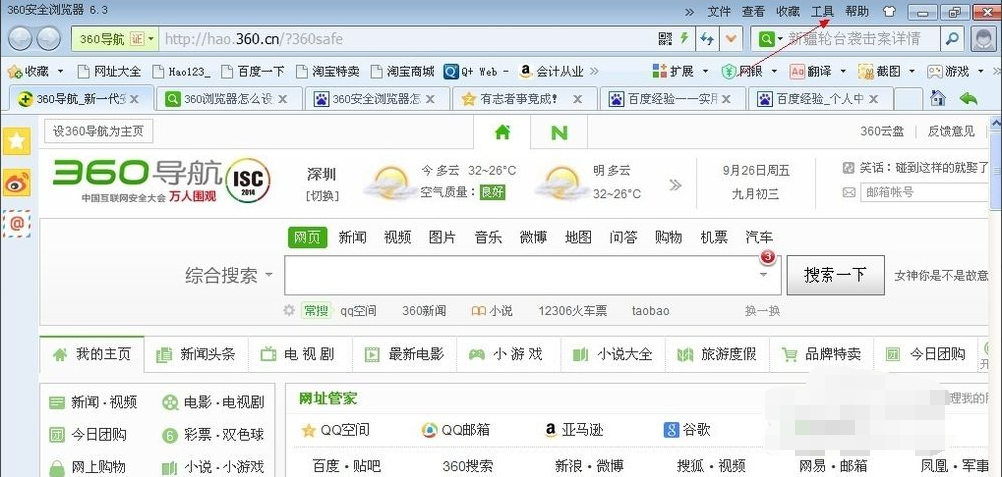Open the 收藏 star favorites button
Image resolution: width=1002 pixels, height=477 pixels.
(x=27, y=71)
